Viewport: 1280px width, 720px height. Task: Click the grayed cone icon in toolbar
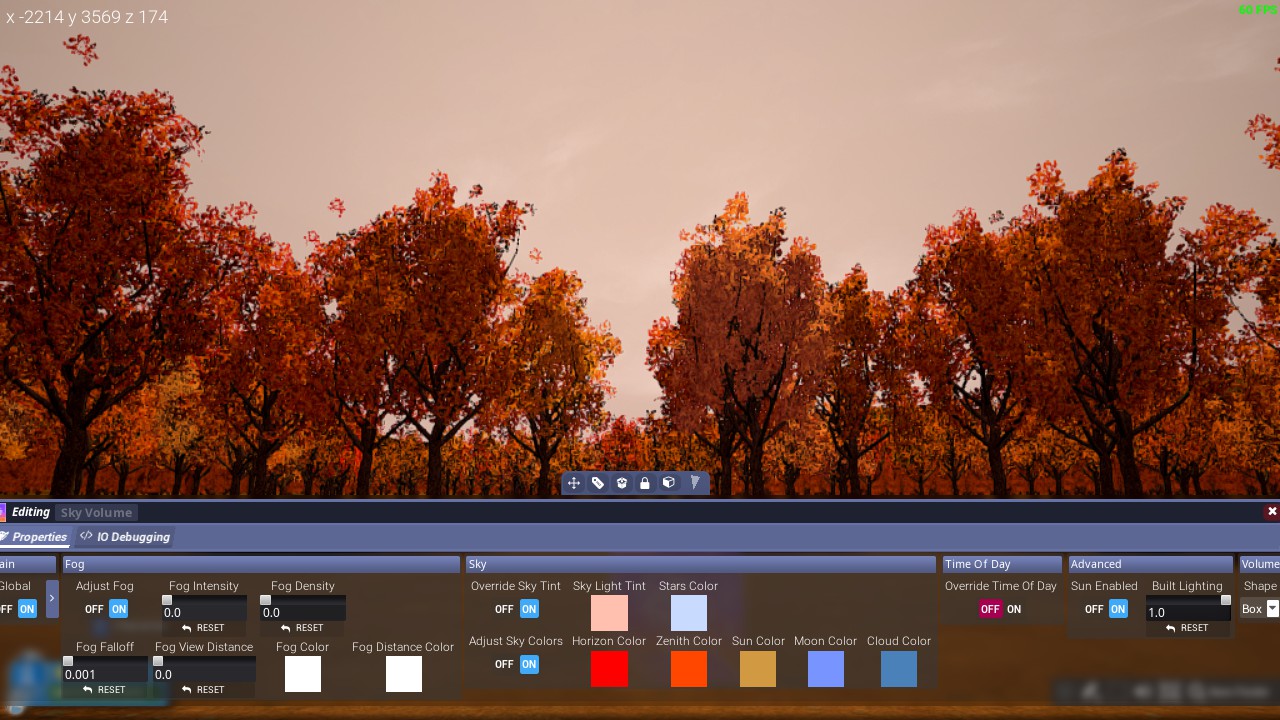coord(694,483)
